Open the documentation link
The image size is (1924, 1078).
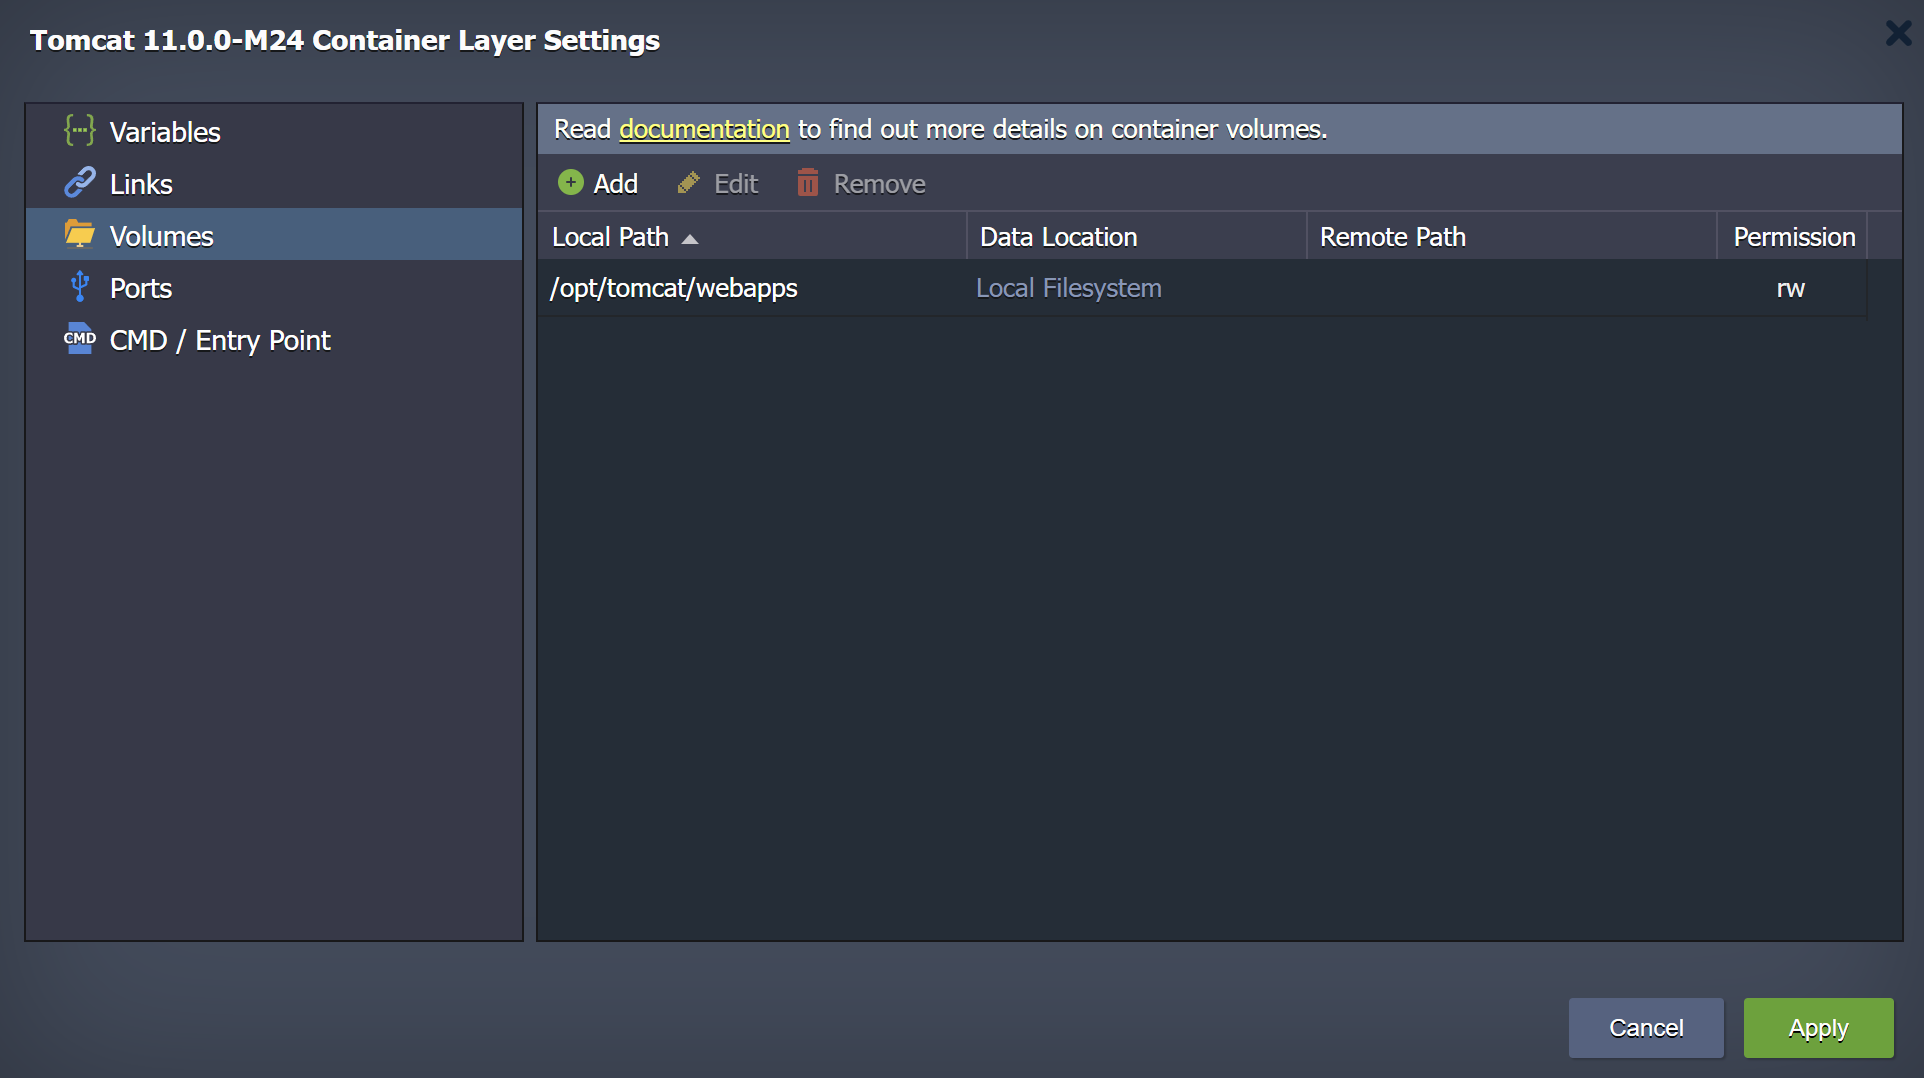point(704,129)
